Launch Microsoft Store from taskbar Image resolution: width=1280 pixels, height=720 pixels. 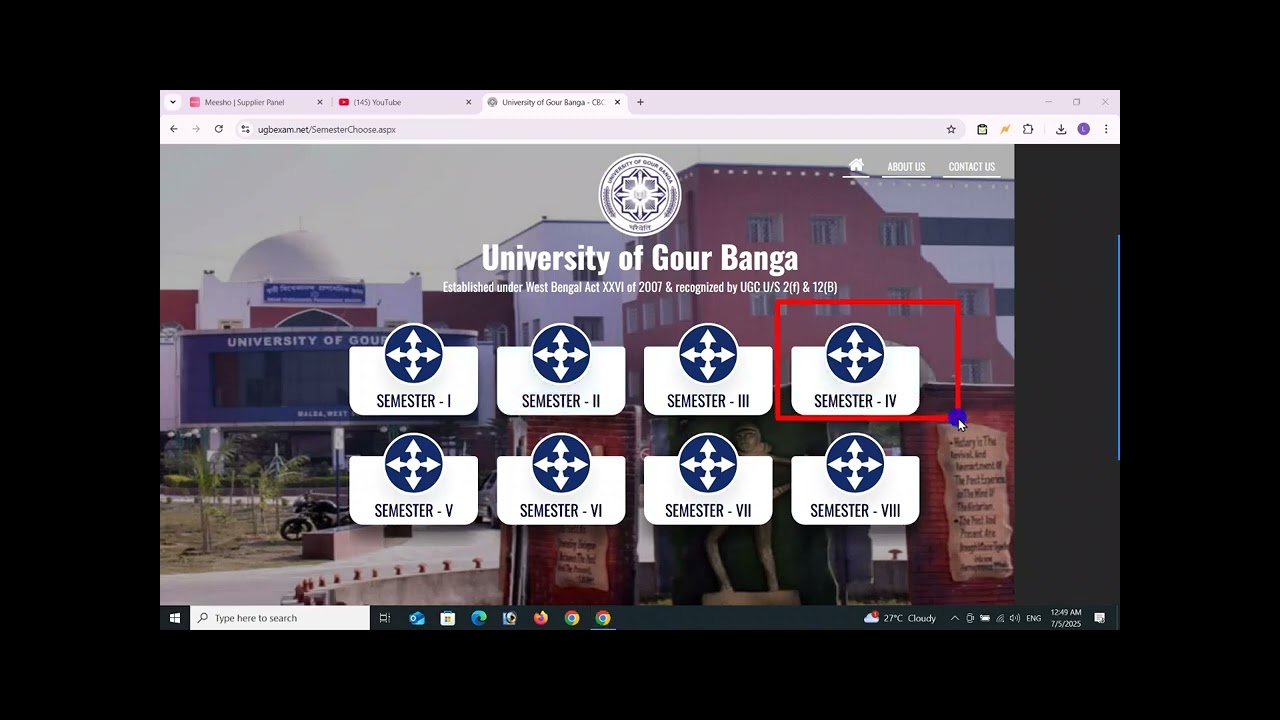pyautogui.click(x=448, y=618)
